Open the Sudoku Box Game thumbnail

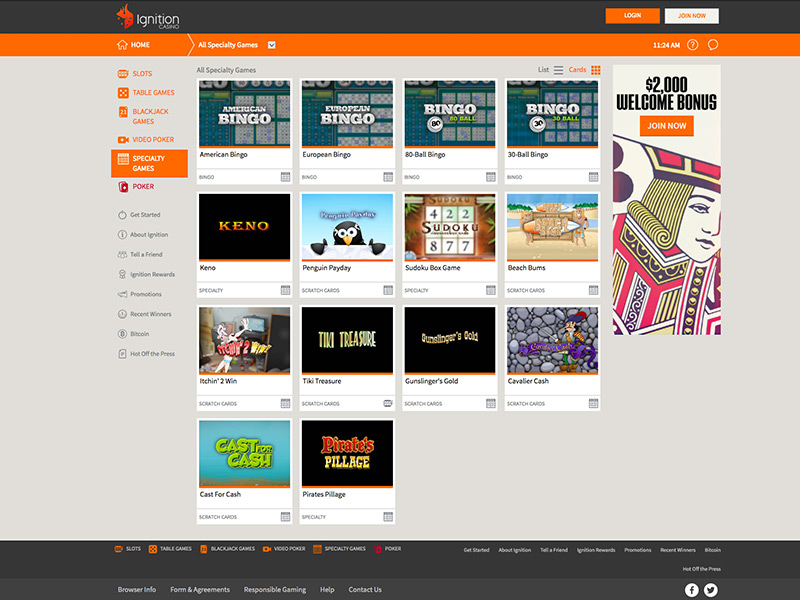(x=450, y=227)
